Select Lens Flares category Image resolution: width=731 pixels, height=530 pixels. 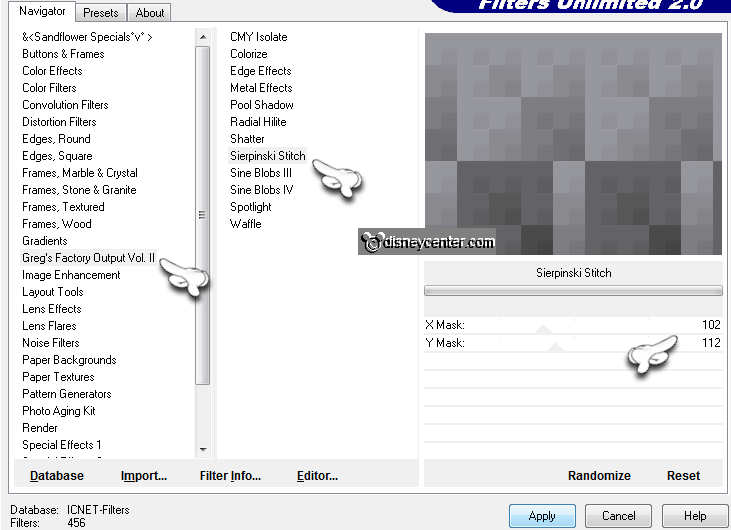pos(49,326)
